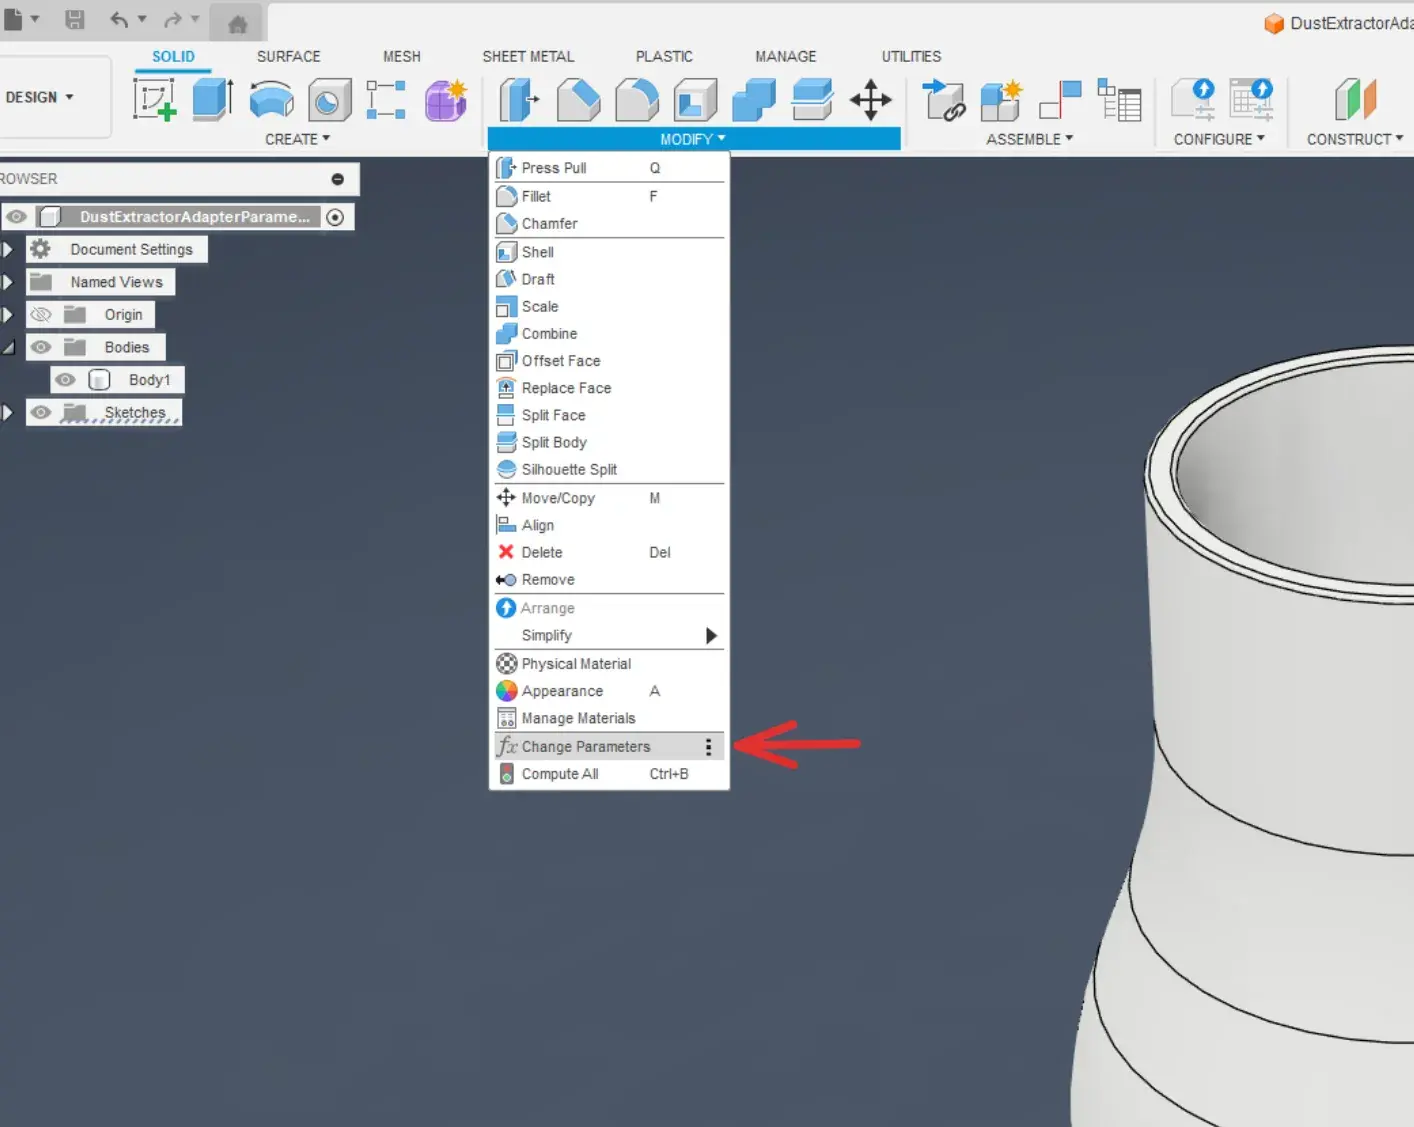Viewport: 1414px width, 1127px height.
Task: Switch to the SHEET METAL tab
Action: click(x=528, y=56)
